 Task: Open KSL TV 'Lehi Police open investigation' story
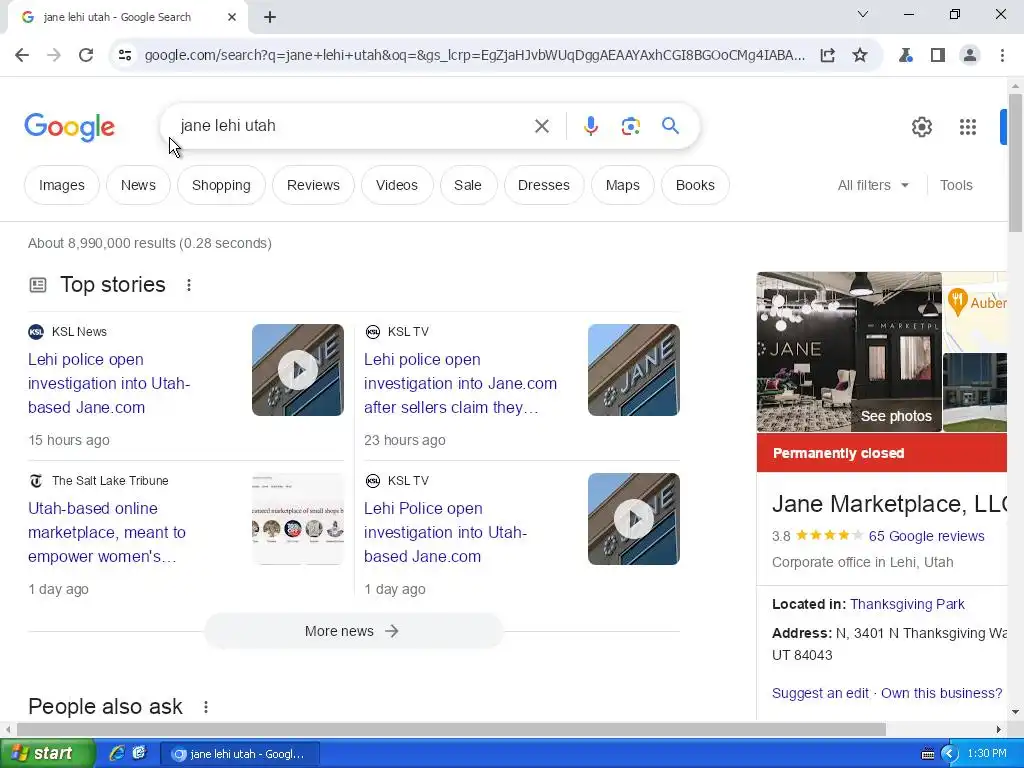445,532
